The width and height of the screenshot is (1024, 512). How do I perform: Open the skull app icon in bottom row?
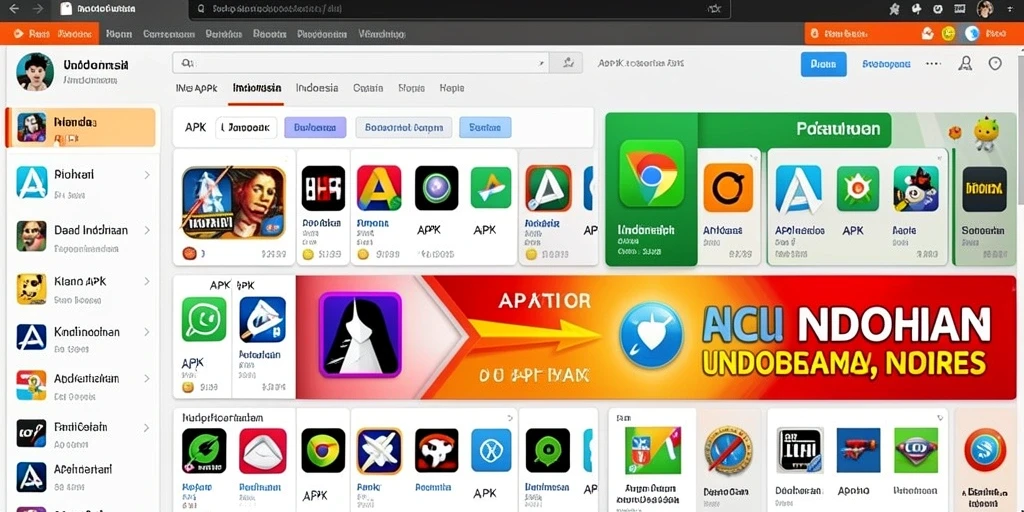(x=437, y=450)
